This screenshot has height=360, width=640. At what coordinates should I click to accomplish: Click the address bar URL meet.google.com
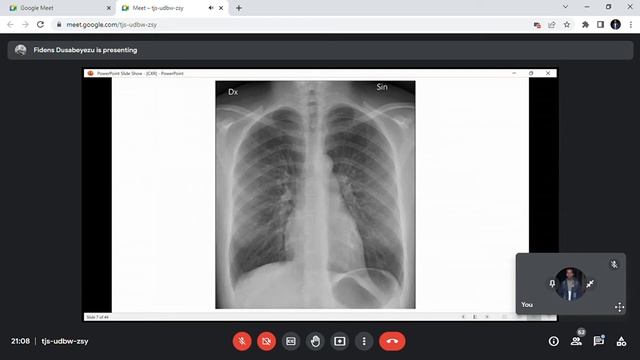[112, 24]
